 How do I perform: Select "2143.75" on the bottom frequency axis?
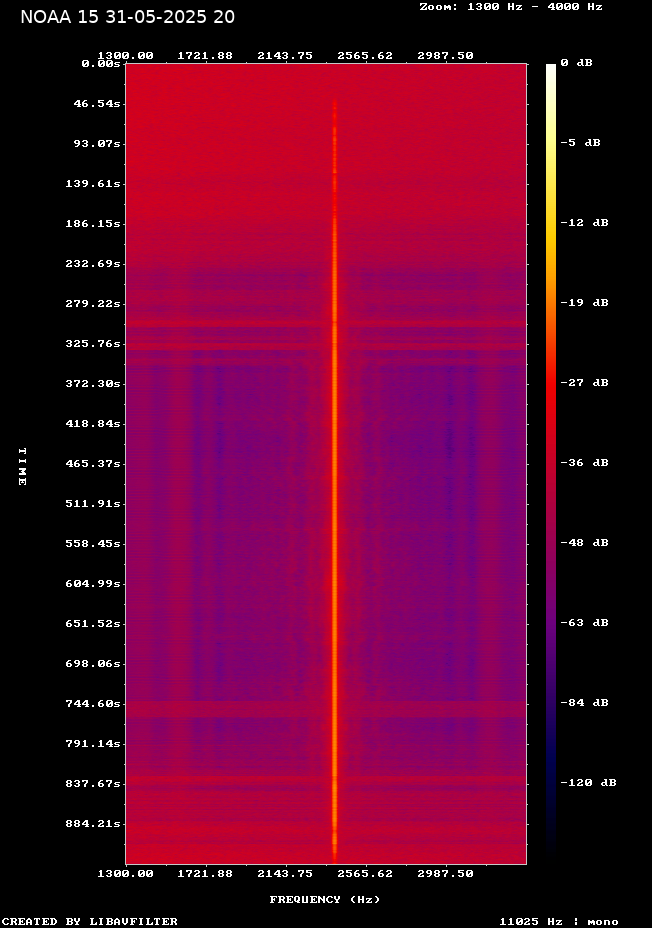(x=285, y=874)
